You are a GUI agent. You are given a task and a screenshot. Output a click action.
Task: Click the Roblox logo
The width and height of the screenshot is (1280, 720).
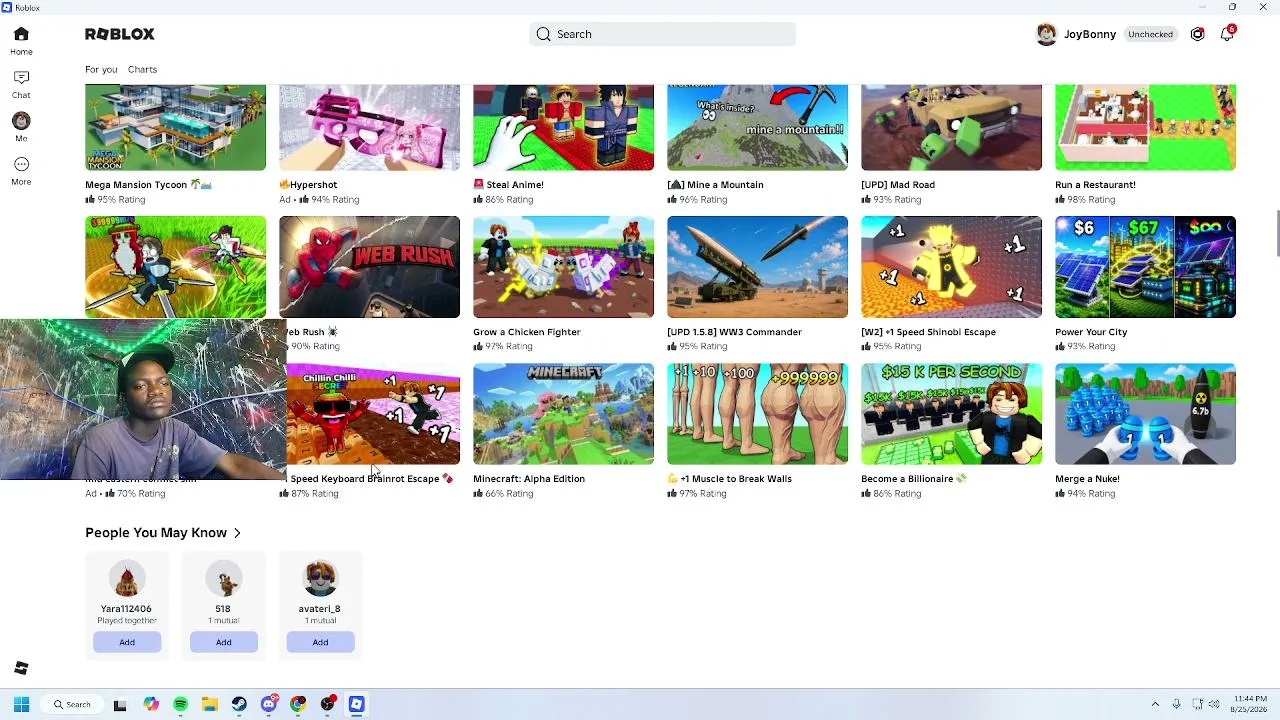[120, 34]
